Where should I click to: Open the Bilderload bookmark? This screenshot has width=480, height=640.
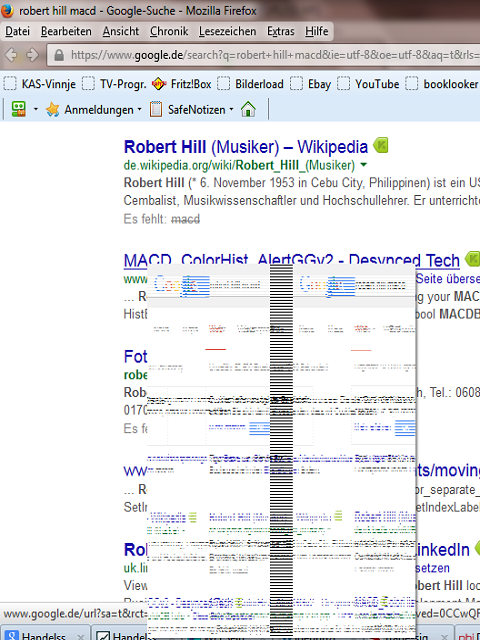point(250,84)
